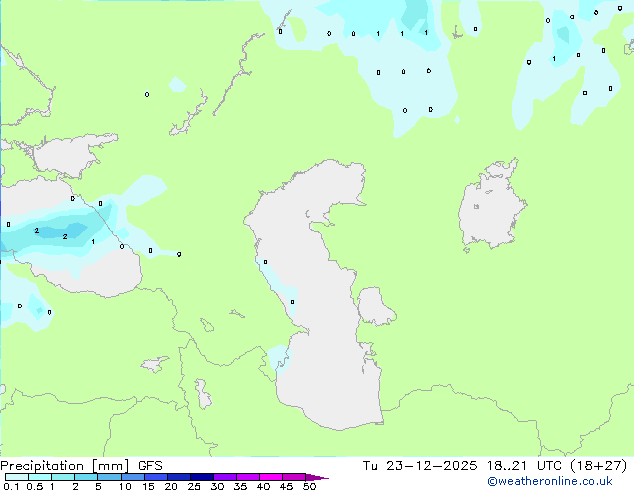Pick the magenta swatch between 40 and 45
This screenshot has height=490, width=634.
point(271,477)
